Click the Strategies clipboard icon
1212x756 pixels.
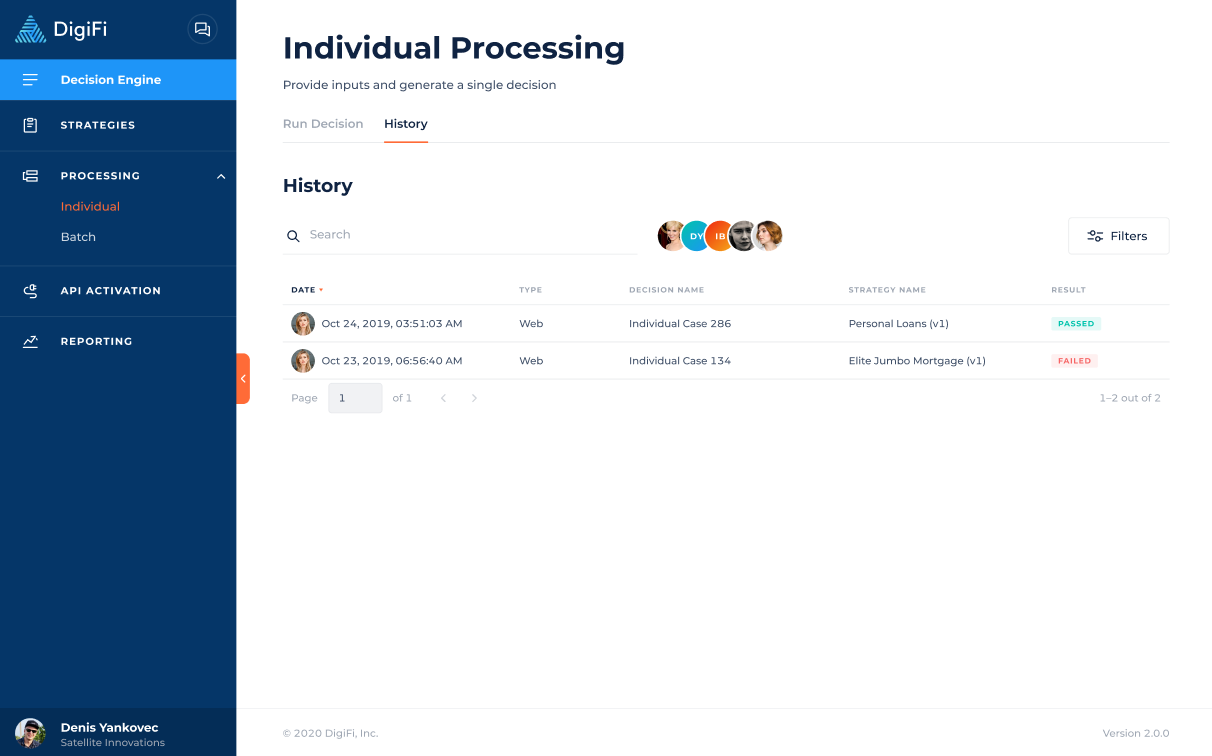(x=30, y=125)
